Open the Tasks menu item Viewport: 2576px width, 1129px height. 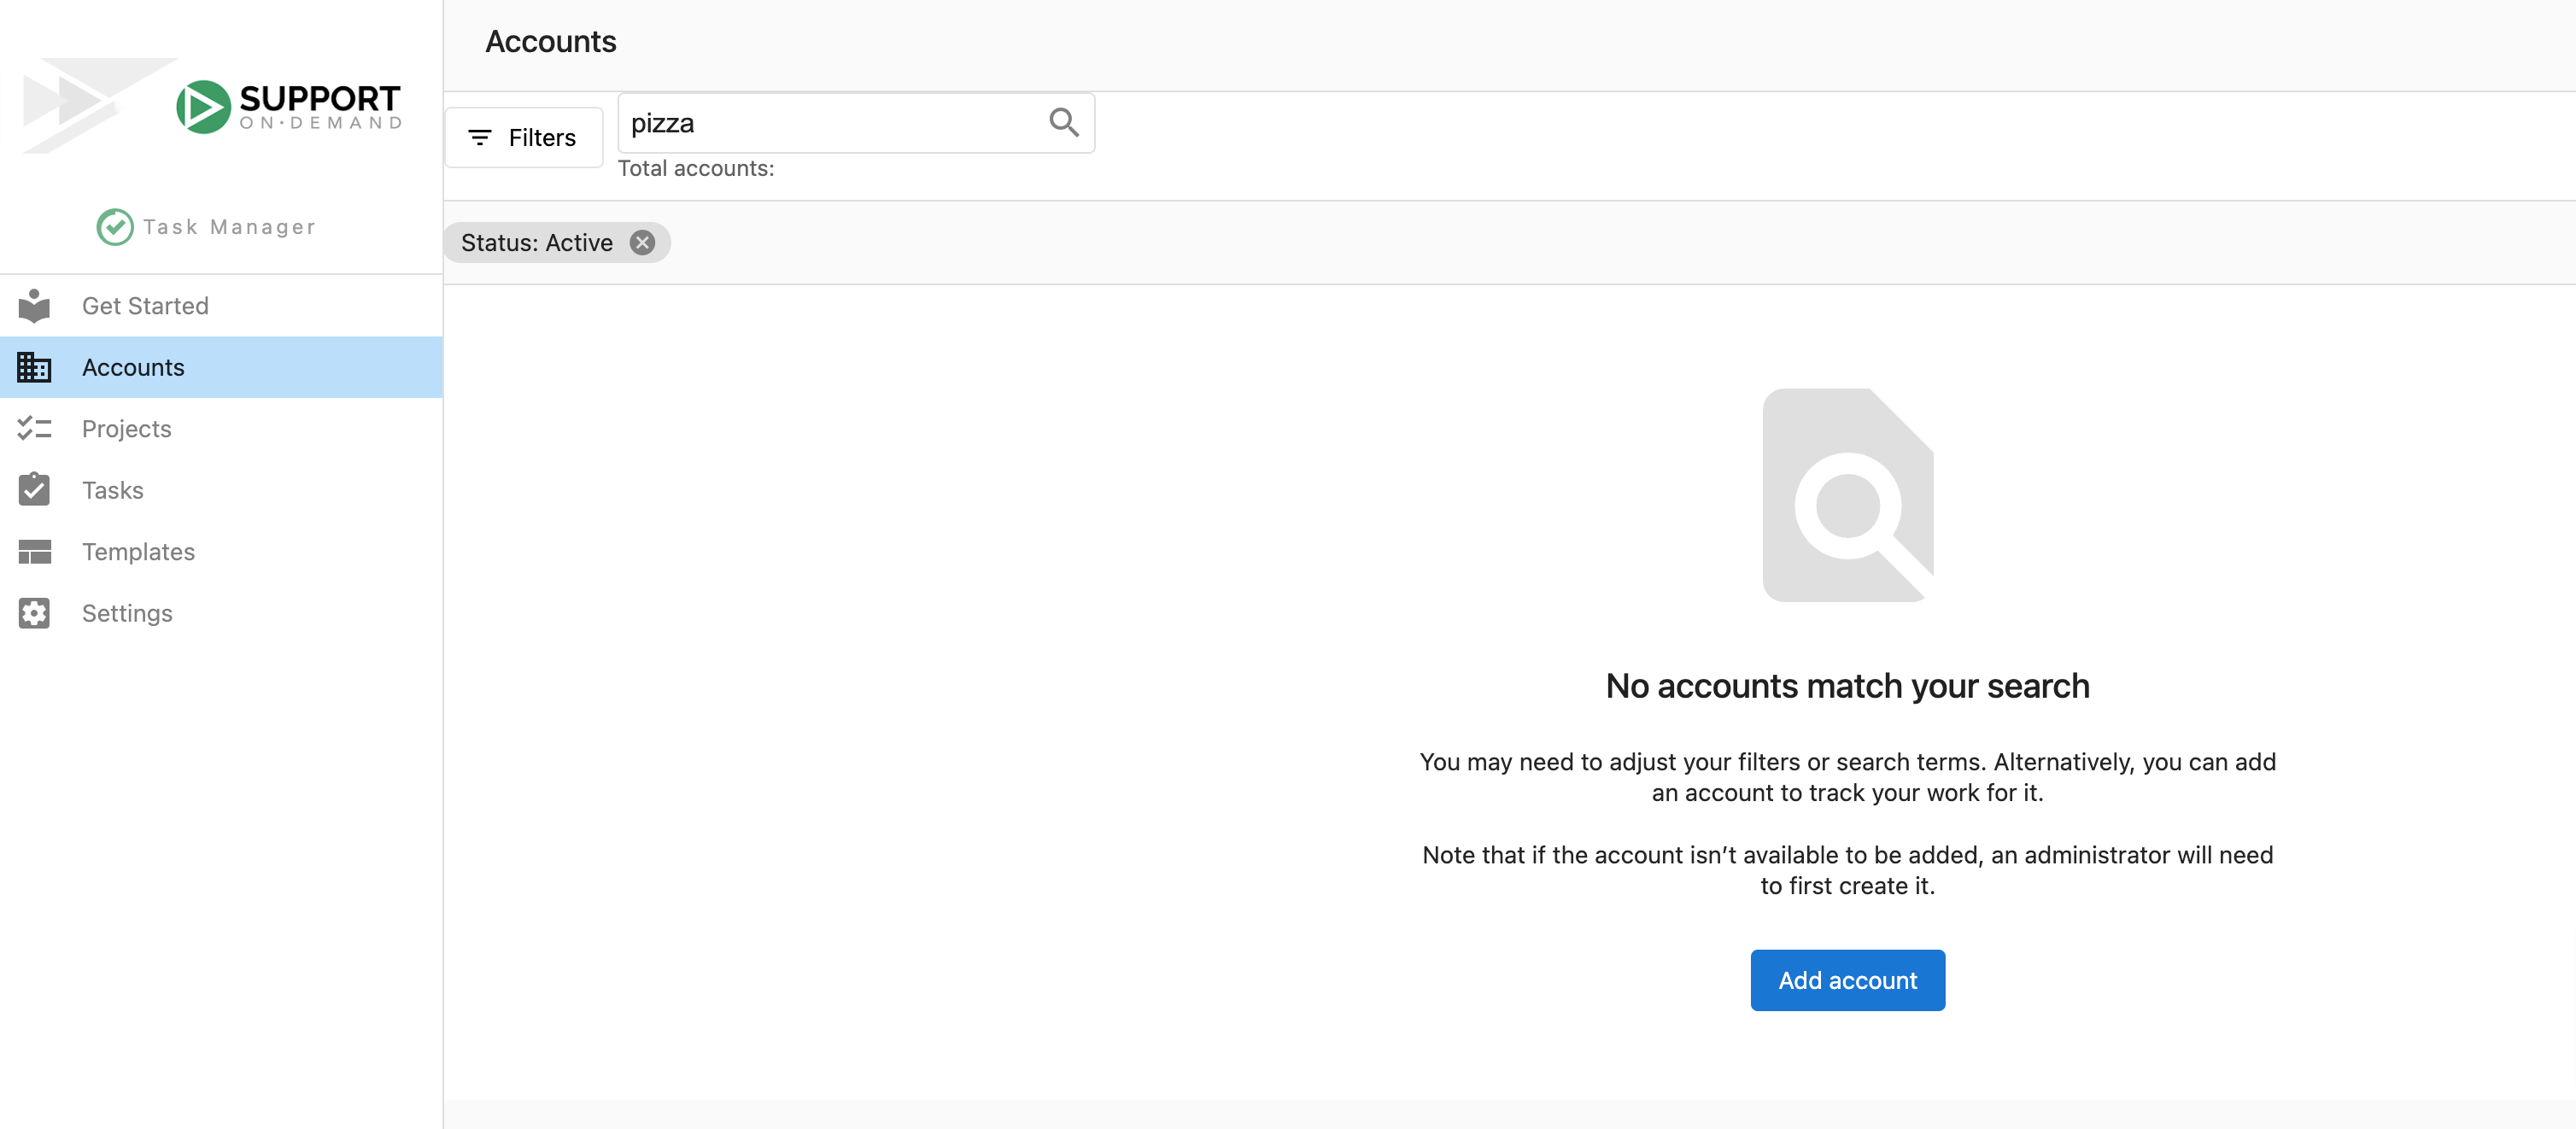(221, 490)
